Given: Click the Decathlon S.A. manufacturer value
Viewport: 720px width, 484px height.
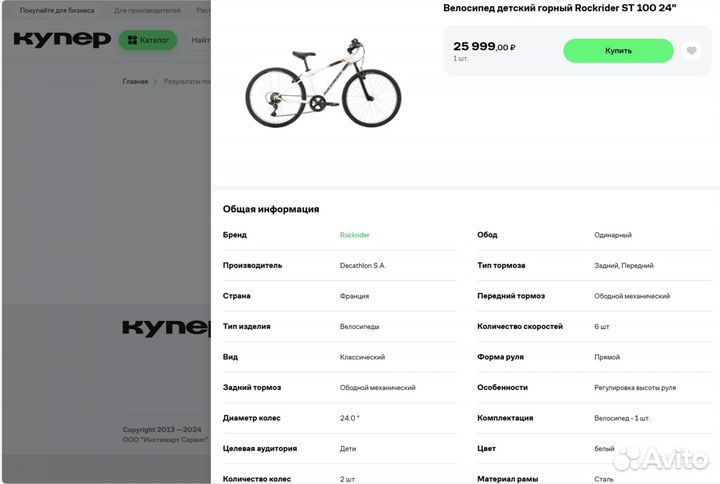Looking at the screenshot, I should pos(363,265).
